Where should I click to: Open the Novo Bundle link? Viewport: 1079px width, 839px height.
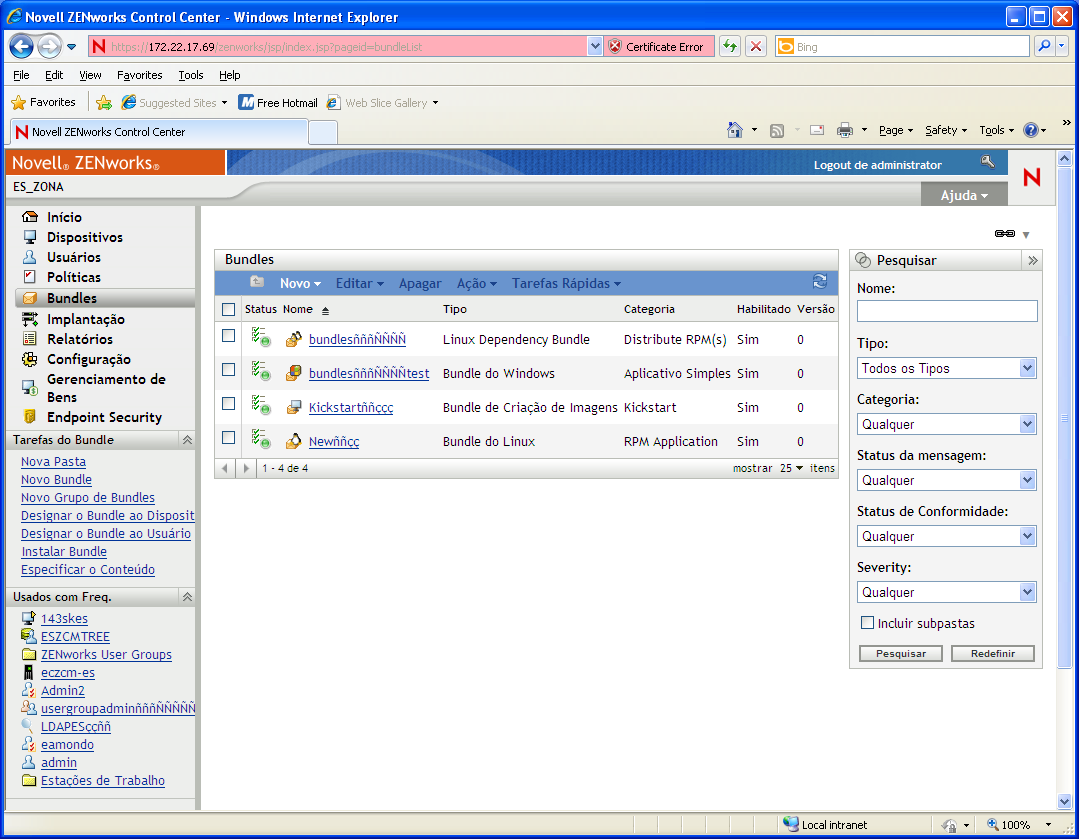(56, 480)
